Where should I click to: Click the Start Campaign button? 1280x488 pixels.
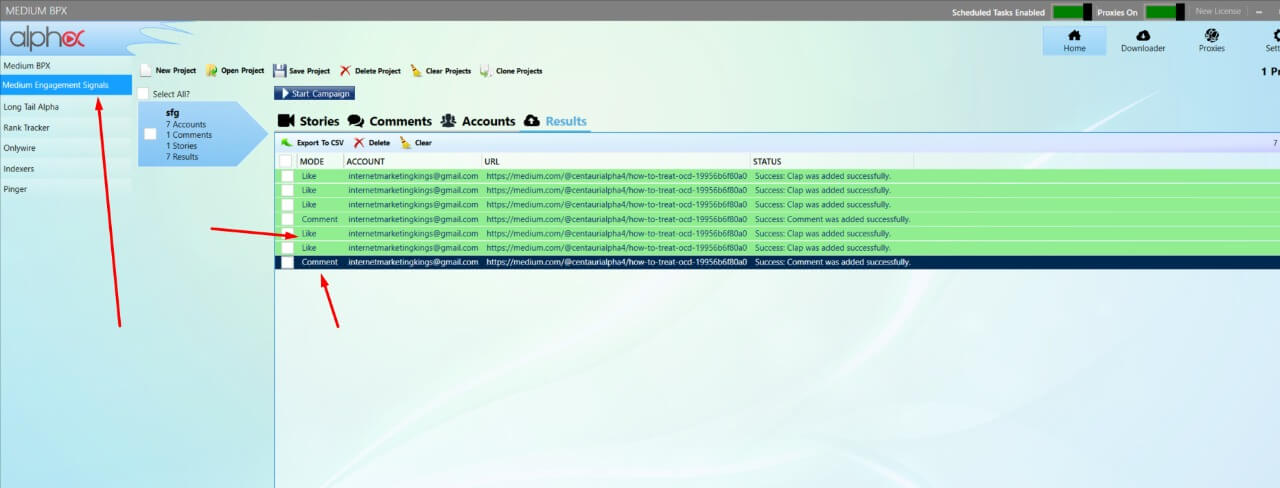[x=314, y=94]
